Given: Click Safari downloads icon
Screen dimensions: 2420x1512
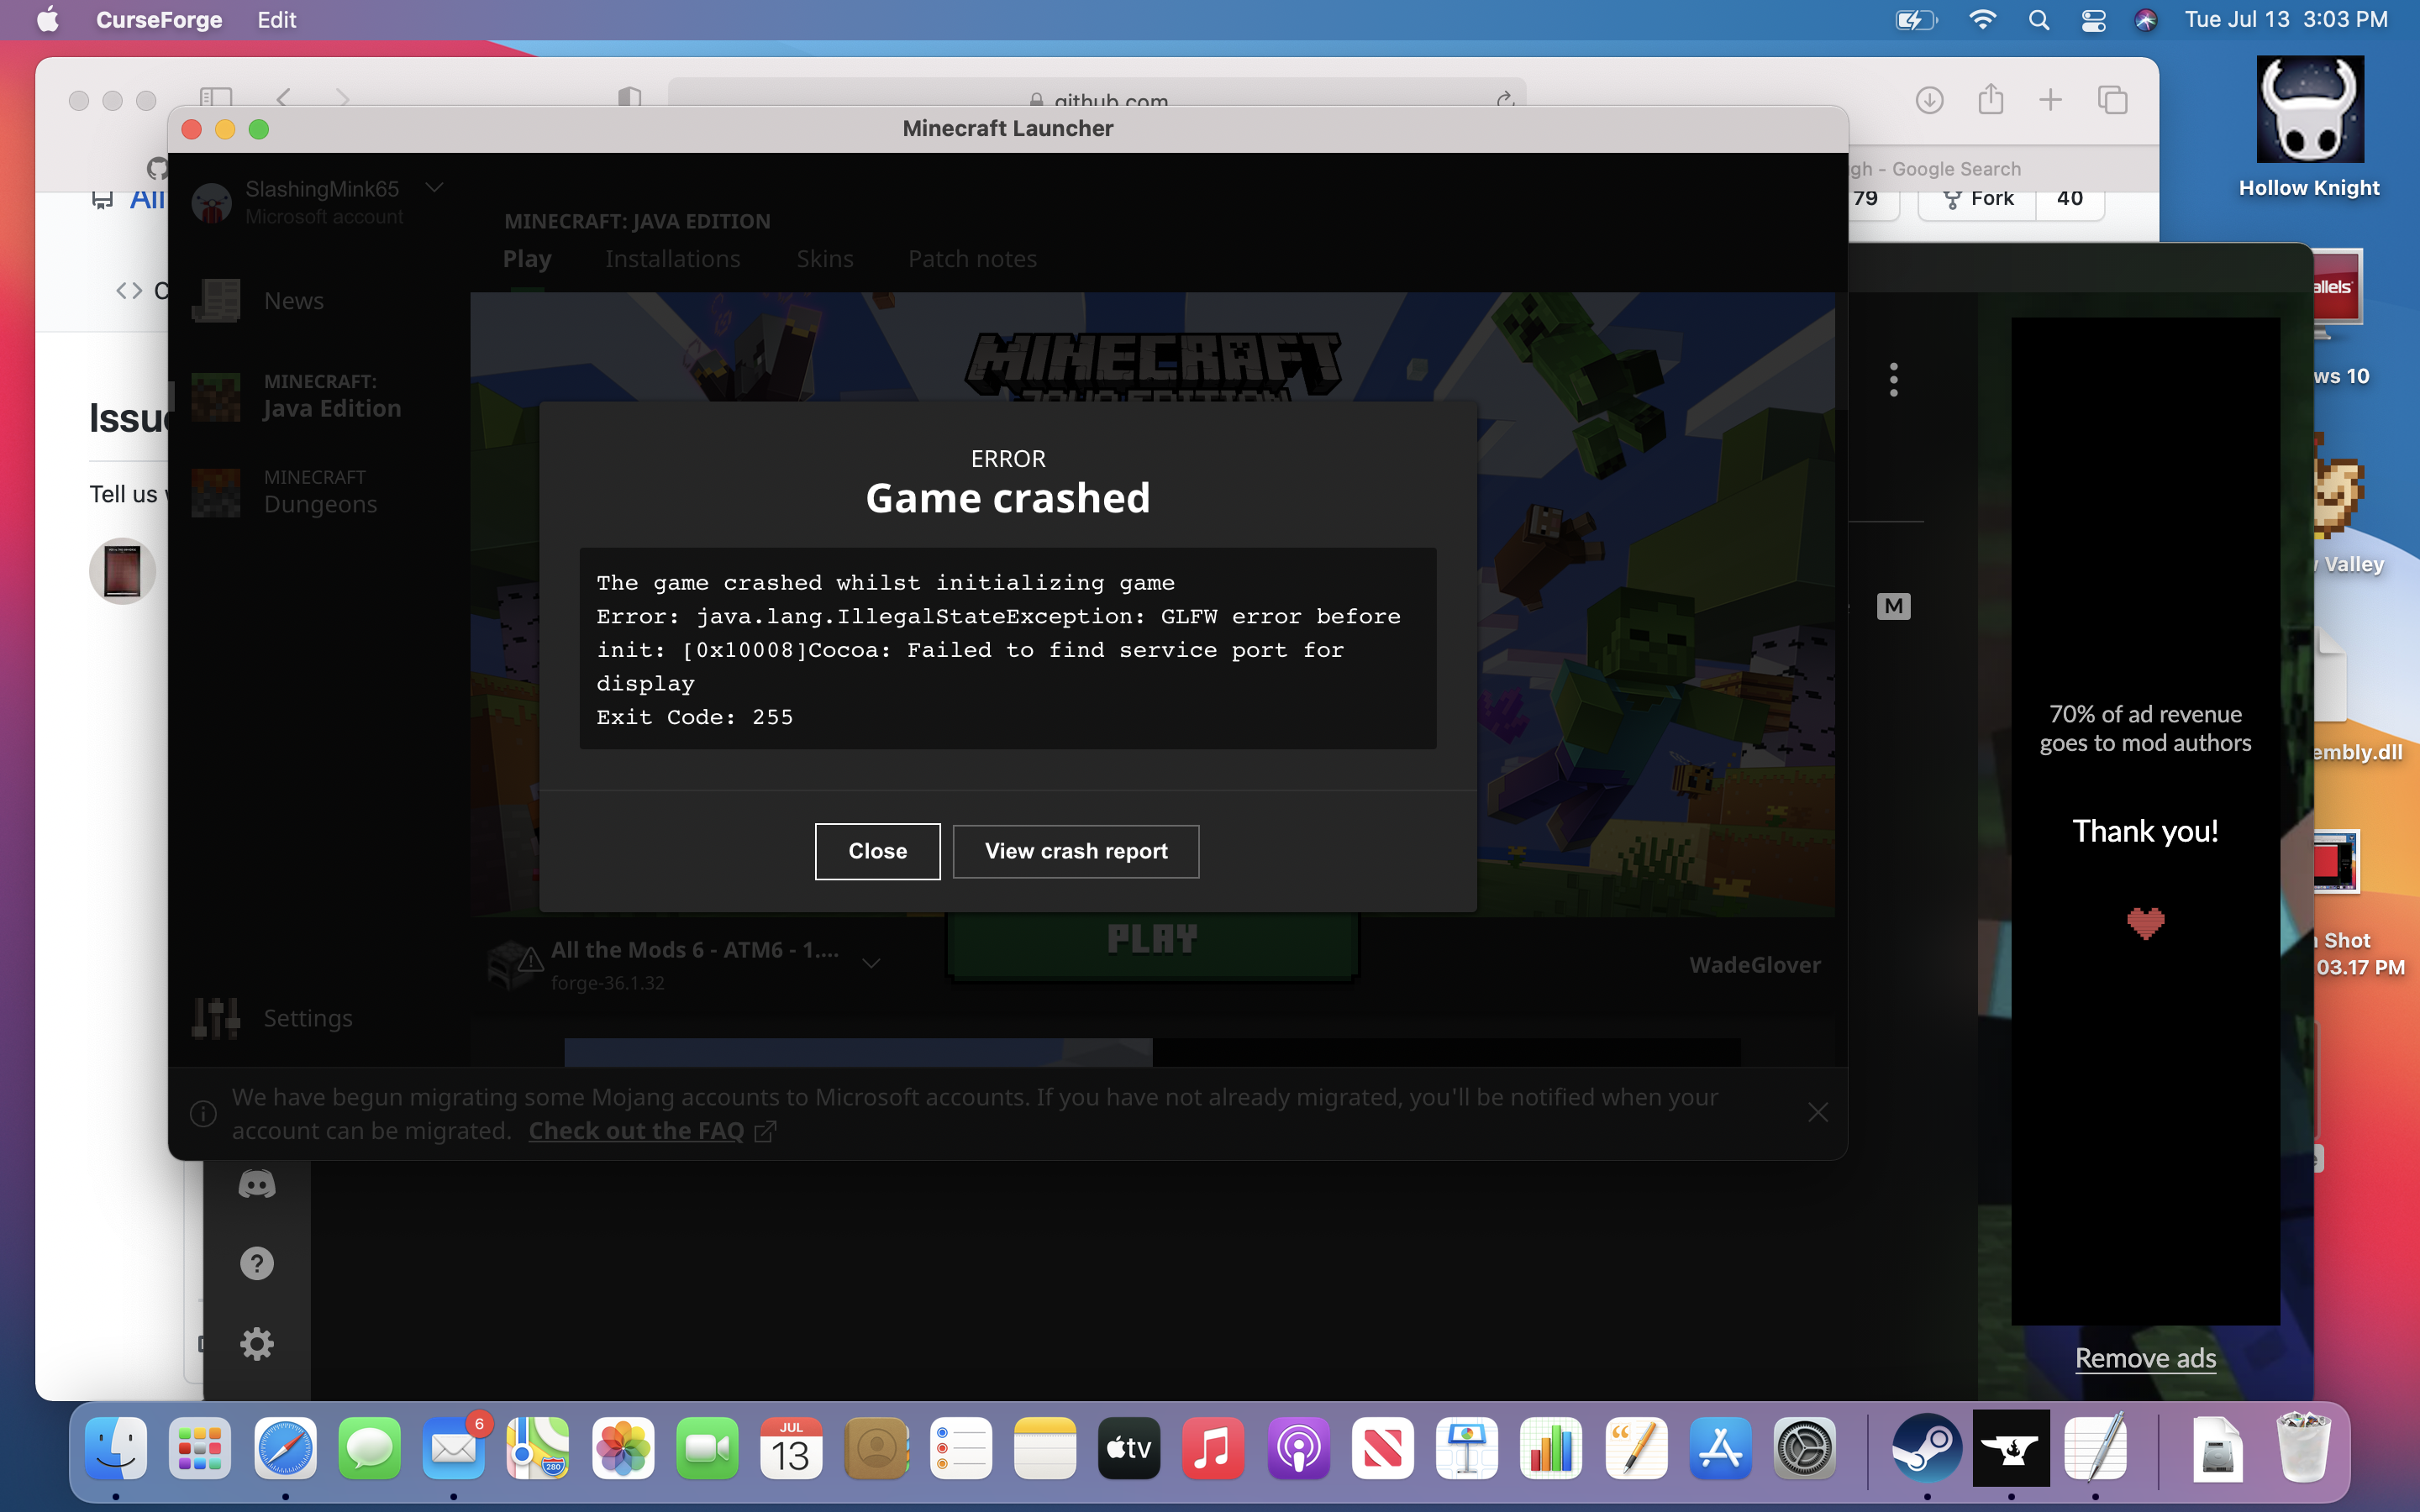Looking at the screenshot, I should click(x=1929, y=100).
